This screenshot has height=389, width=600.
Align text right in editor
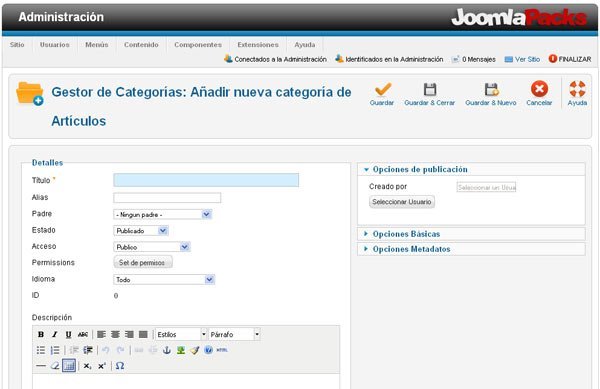(x=129, y=334)
